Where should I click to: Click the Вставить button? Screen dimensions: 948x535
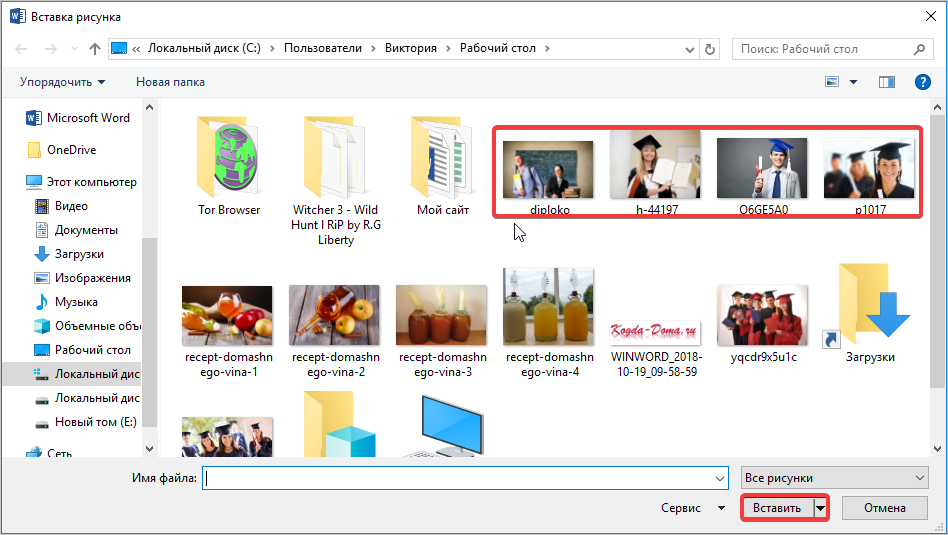click(777, 508)
